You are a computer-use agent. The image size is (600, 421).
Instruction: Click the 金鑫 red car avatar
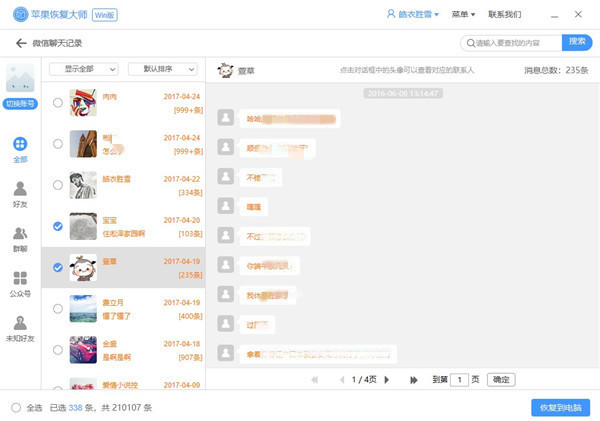pos(83,350)
